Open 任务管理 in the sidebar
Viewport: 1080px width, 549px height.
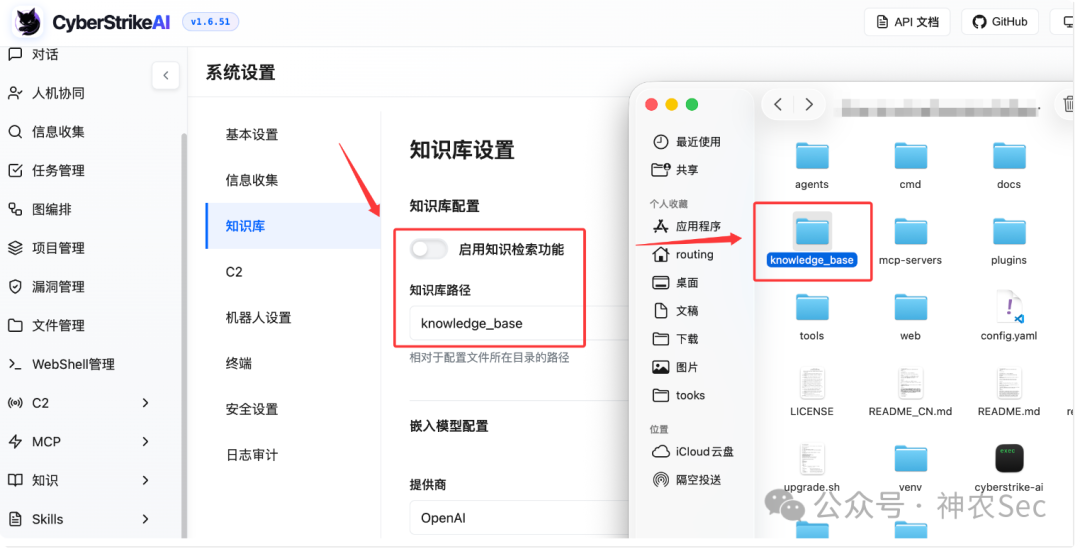pos(45,170)
